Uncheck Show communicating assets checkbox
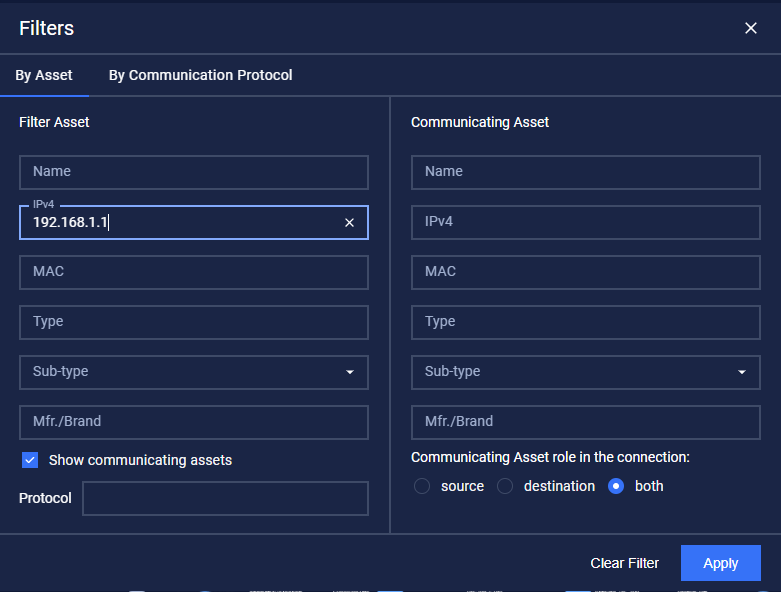This screenshot has width=781, height=592. click(30, 460)
